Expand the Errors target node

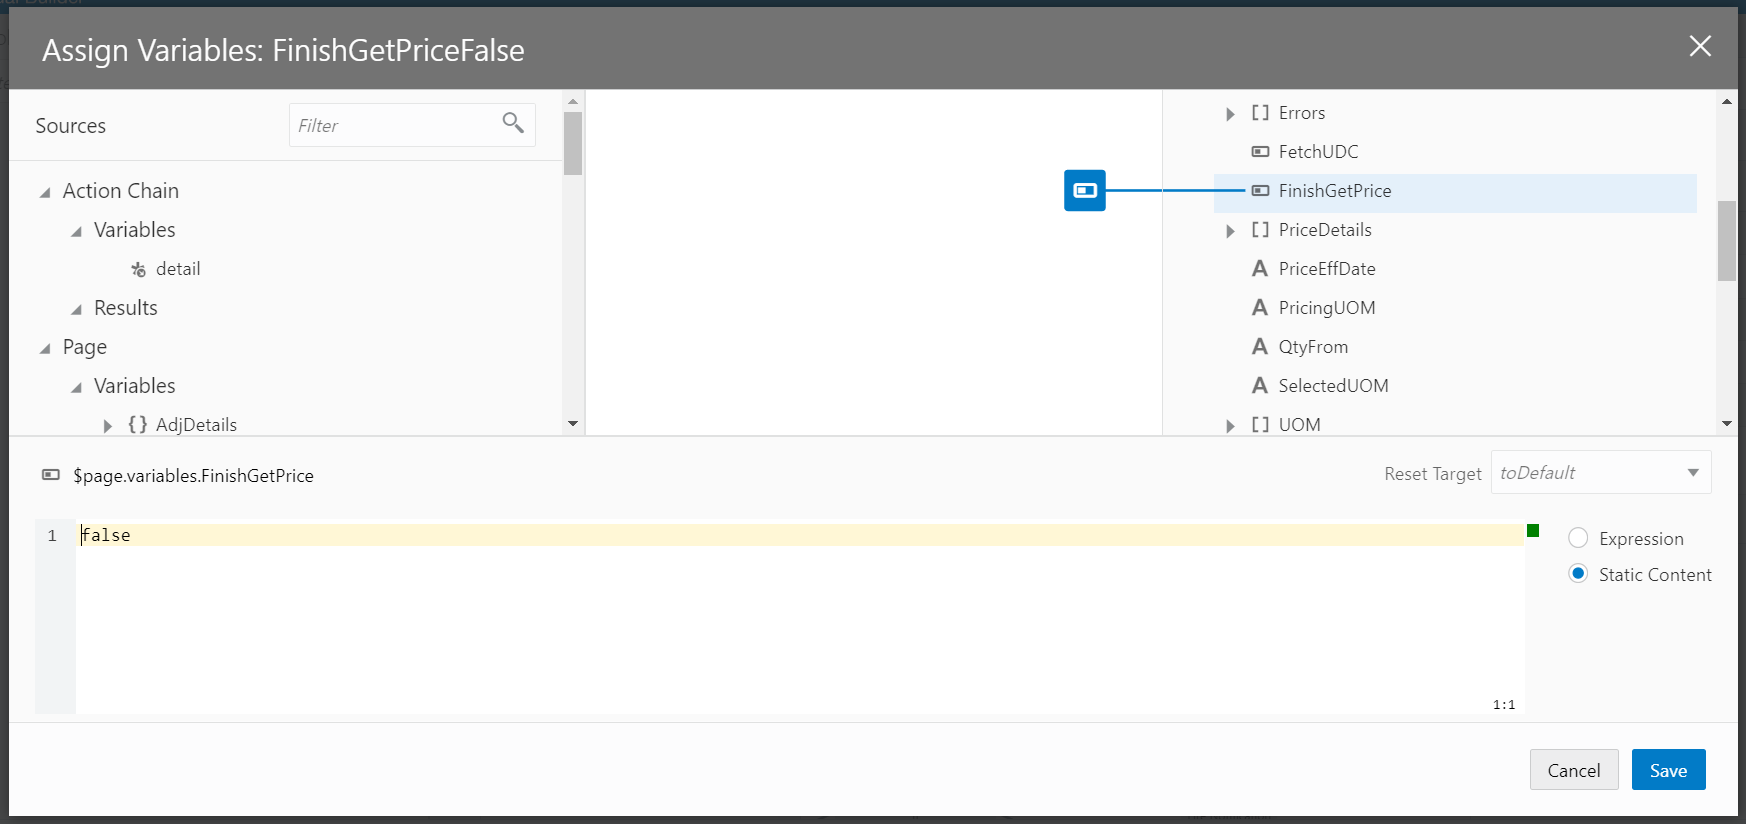pos(1230,114)
